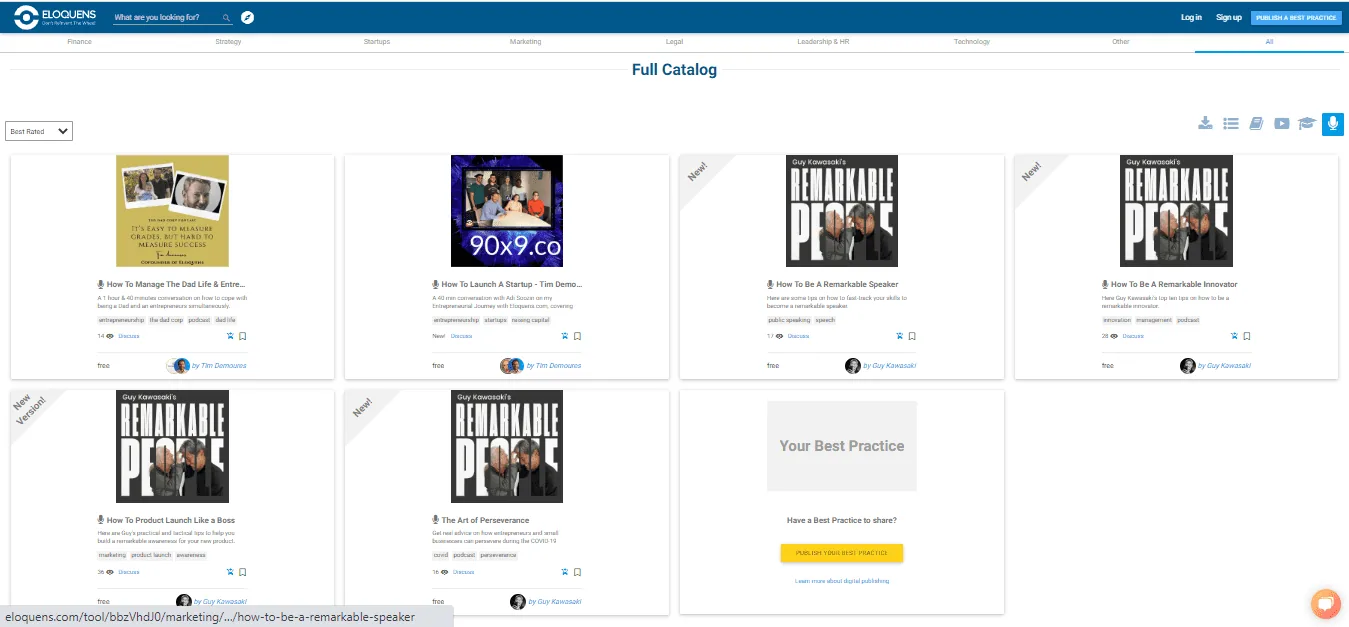Viewport: 1349px width, 627px height.
Task: Filter by the video play icon
Action: click(1281, 123)
